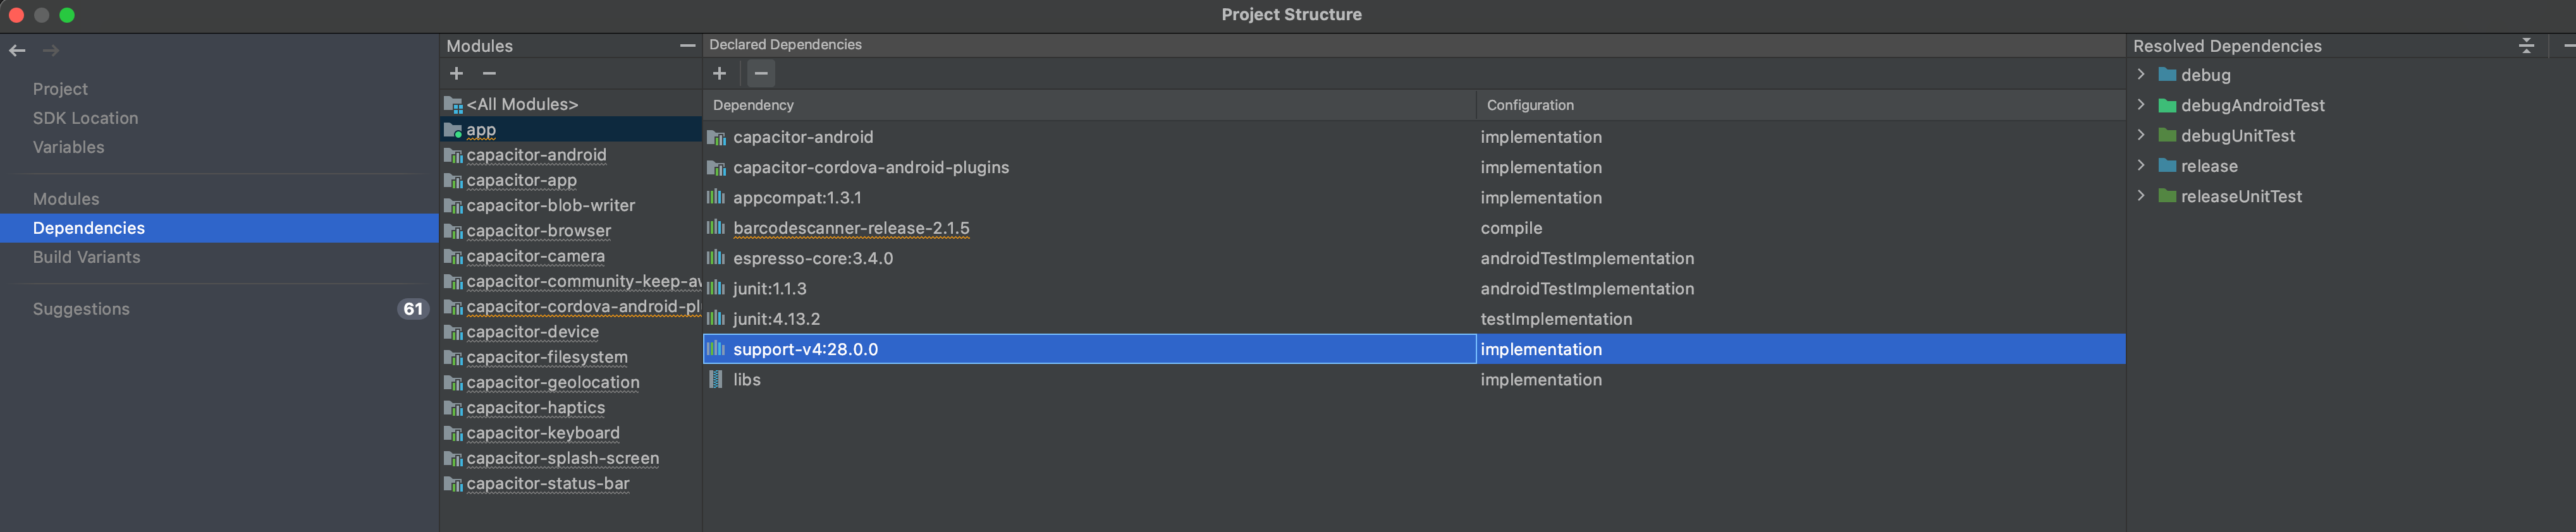Click the remove module minus icon
Screen dimensions: 2576x532
click(x=489, y=74)
